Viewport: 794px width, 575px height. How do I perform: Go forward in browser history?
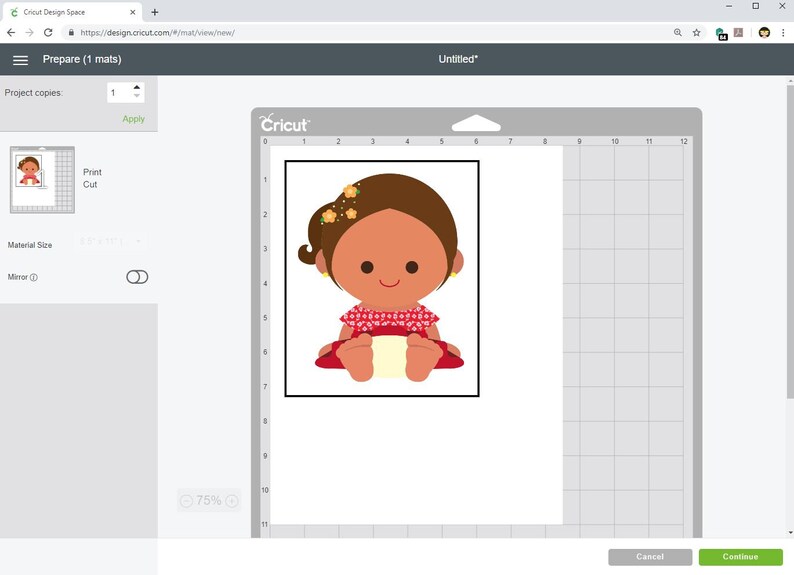[29, 32]
